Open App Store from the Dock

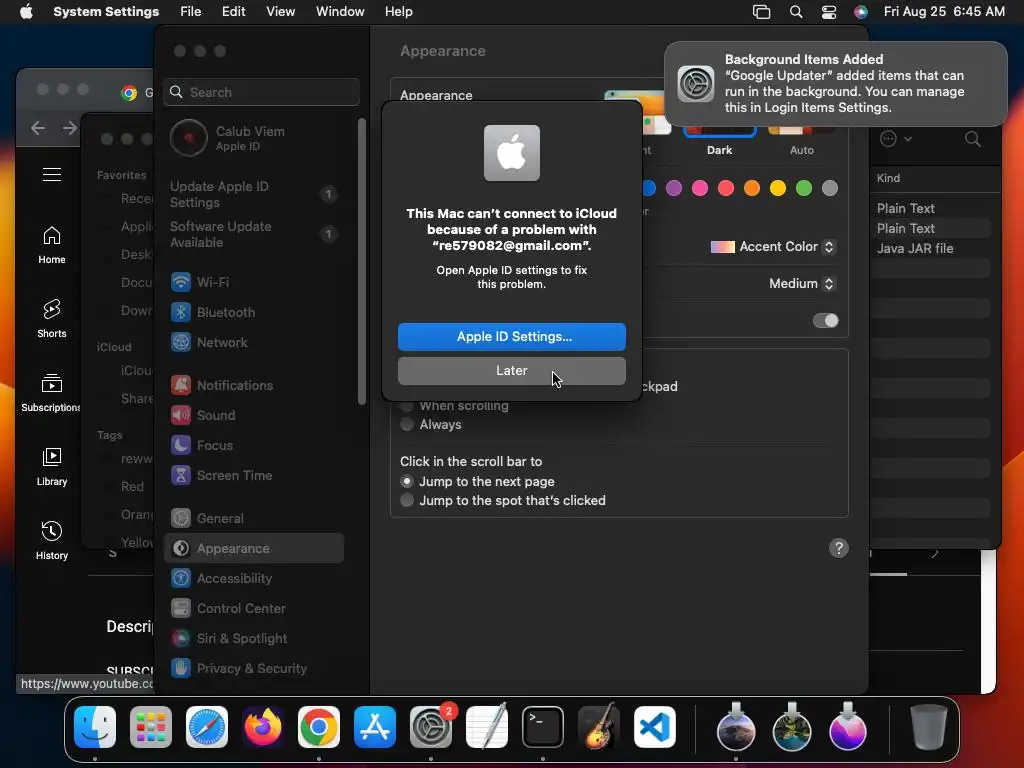tap(375, 727)
